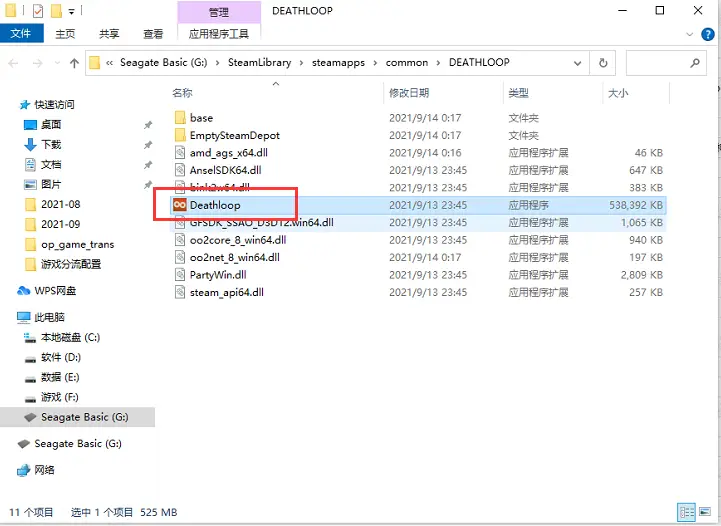Expand the ribbon chevron near help
The width and height of the screenshot is (721, 526).
689,34
